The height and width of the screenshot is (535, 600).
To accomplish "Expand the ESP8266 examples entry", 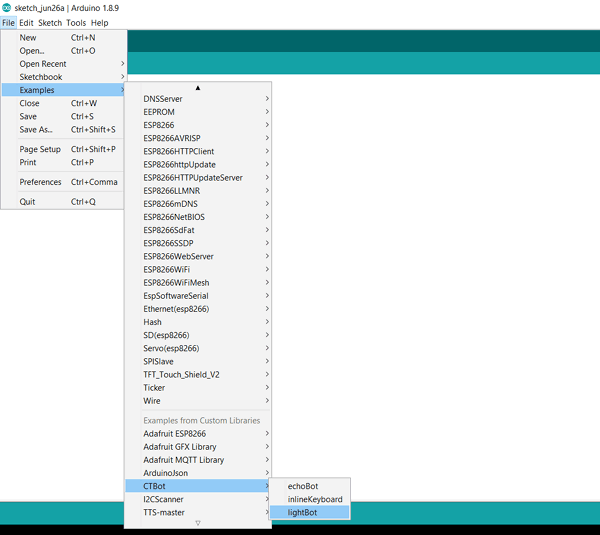I will [198, 125].
